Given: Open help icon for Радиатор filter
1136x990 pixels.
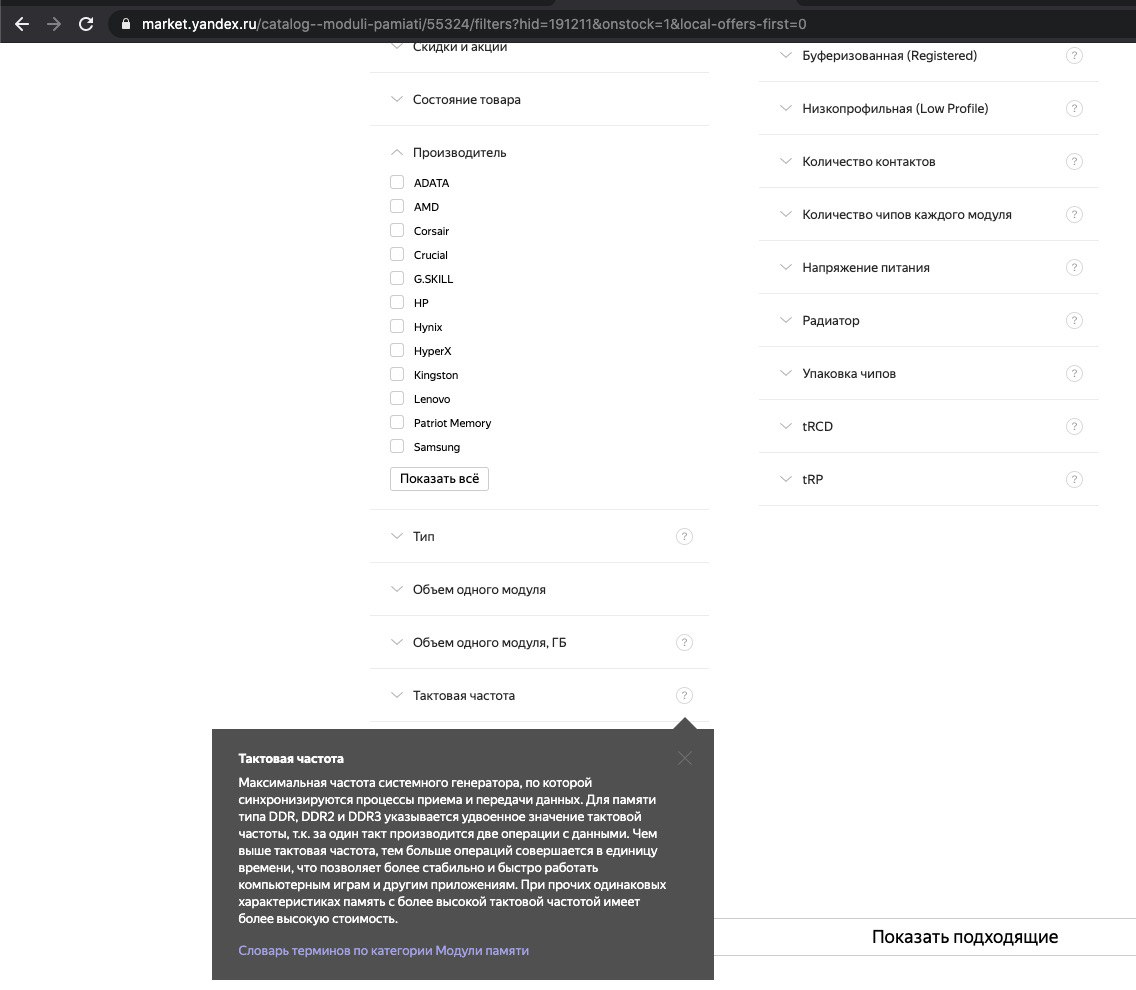Looking at the screenshot, I should (1074, 321).
